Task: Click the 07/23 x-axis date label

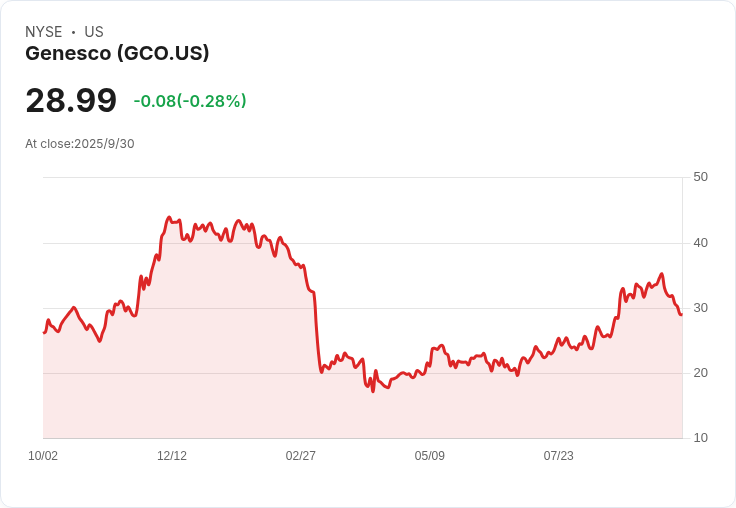Action: point(558,456)
